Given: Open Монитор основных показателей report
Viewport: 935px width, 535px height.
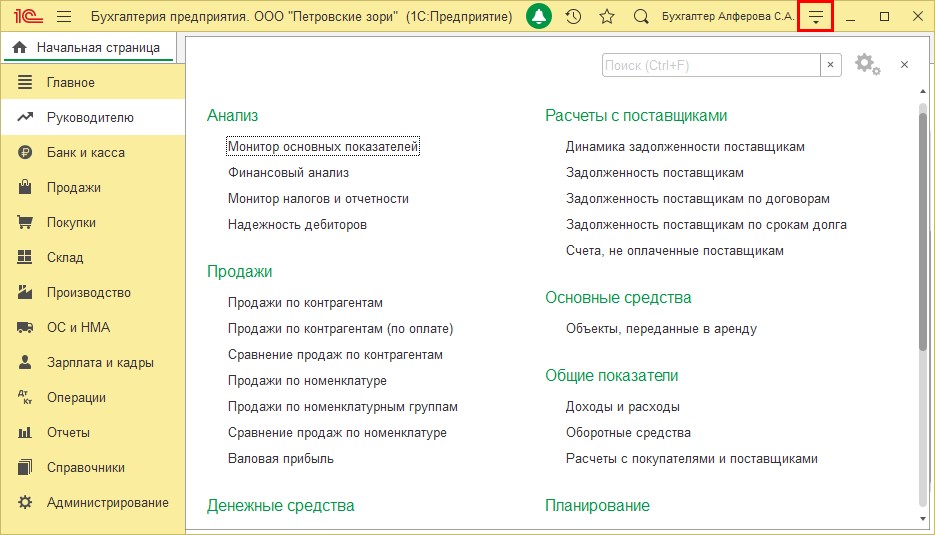Looking at the screenshot, I should point(323,147).
